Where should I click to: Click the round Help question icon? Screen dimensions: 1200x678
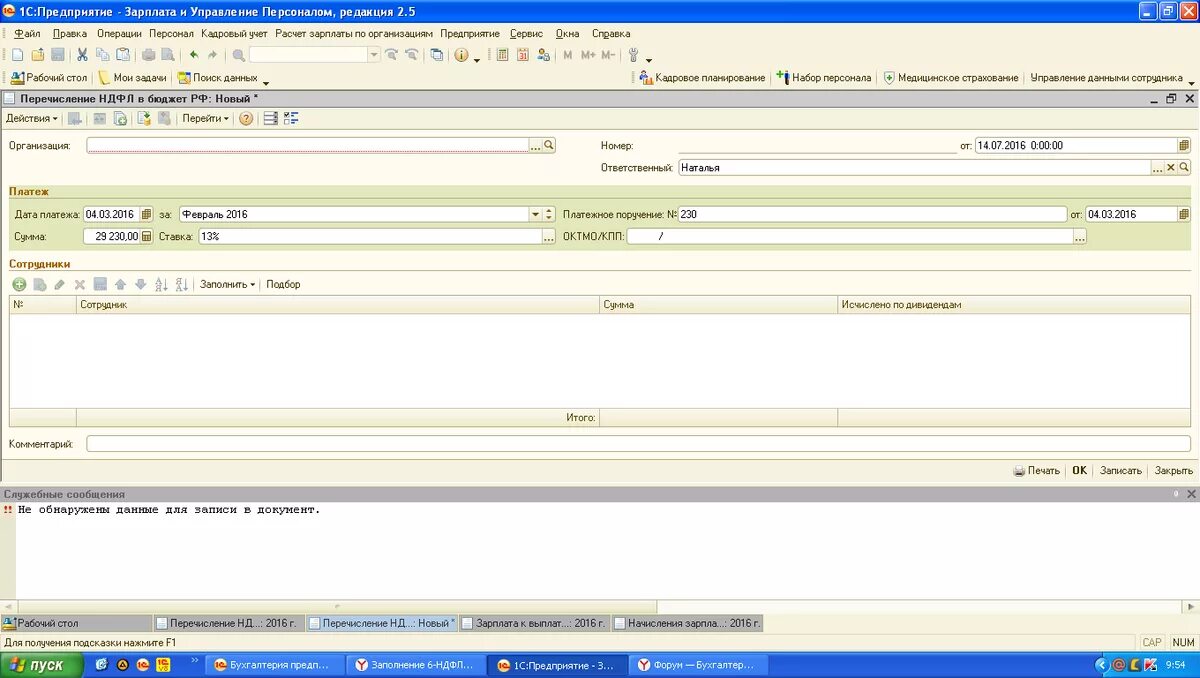(x=246, y=118)
